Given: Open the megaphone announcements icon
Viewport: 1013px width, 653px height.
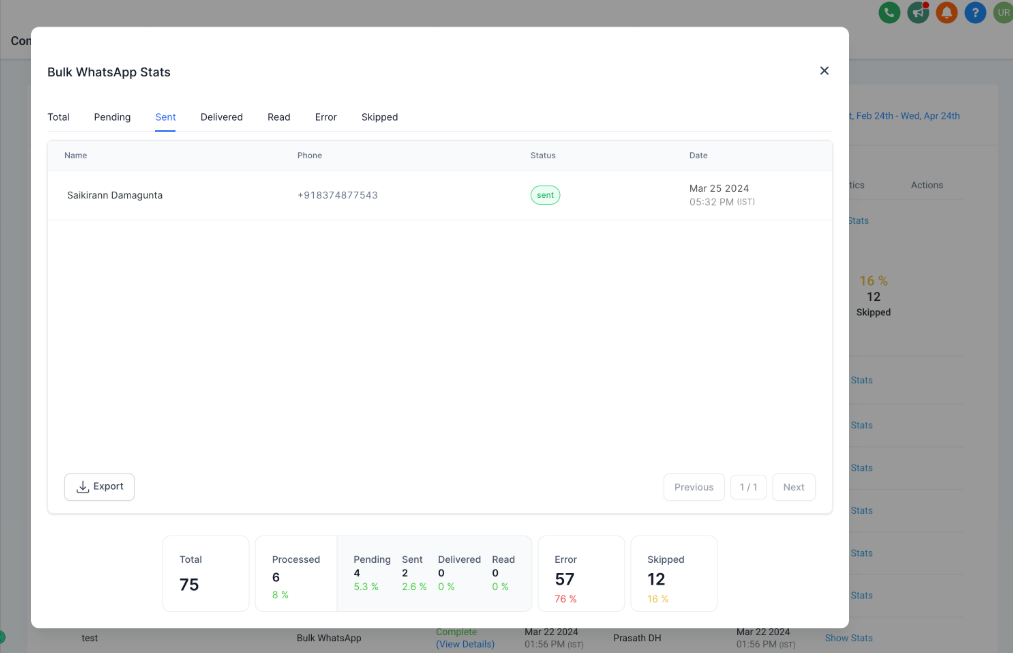Looking at the screenshot, I should click(x=918, y=12).
